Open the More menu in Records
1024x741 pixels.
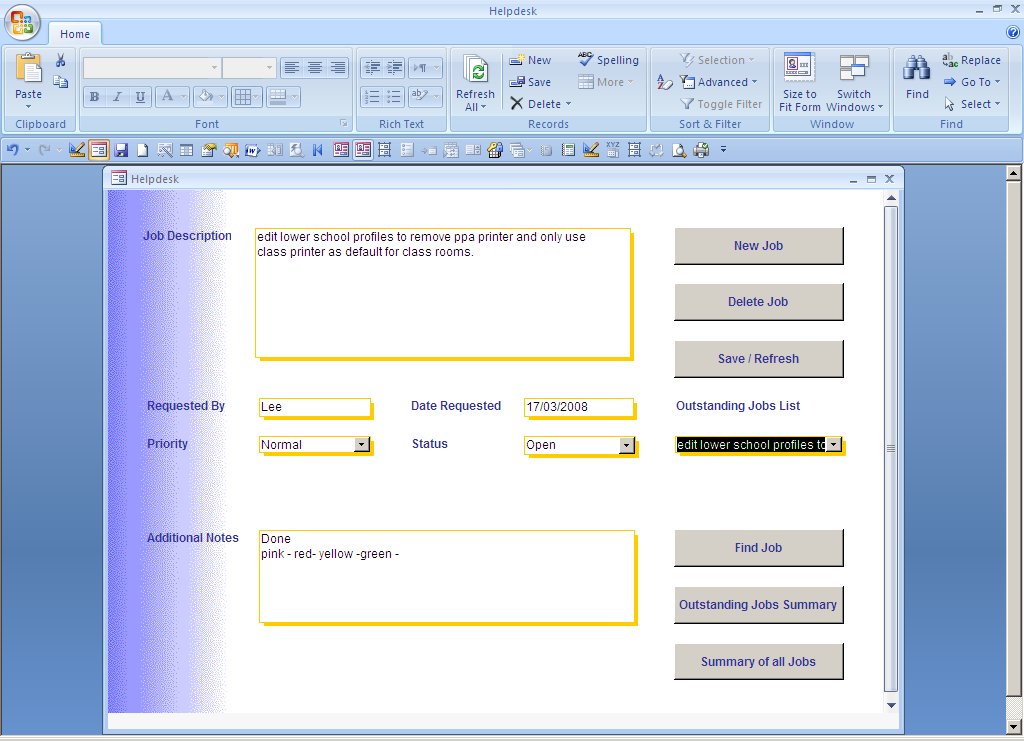(x=605, y=82)
